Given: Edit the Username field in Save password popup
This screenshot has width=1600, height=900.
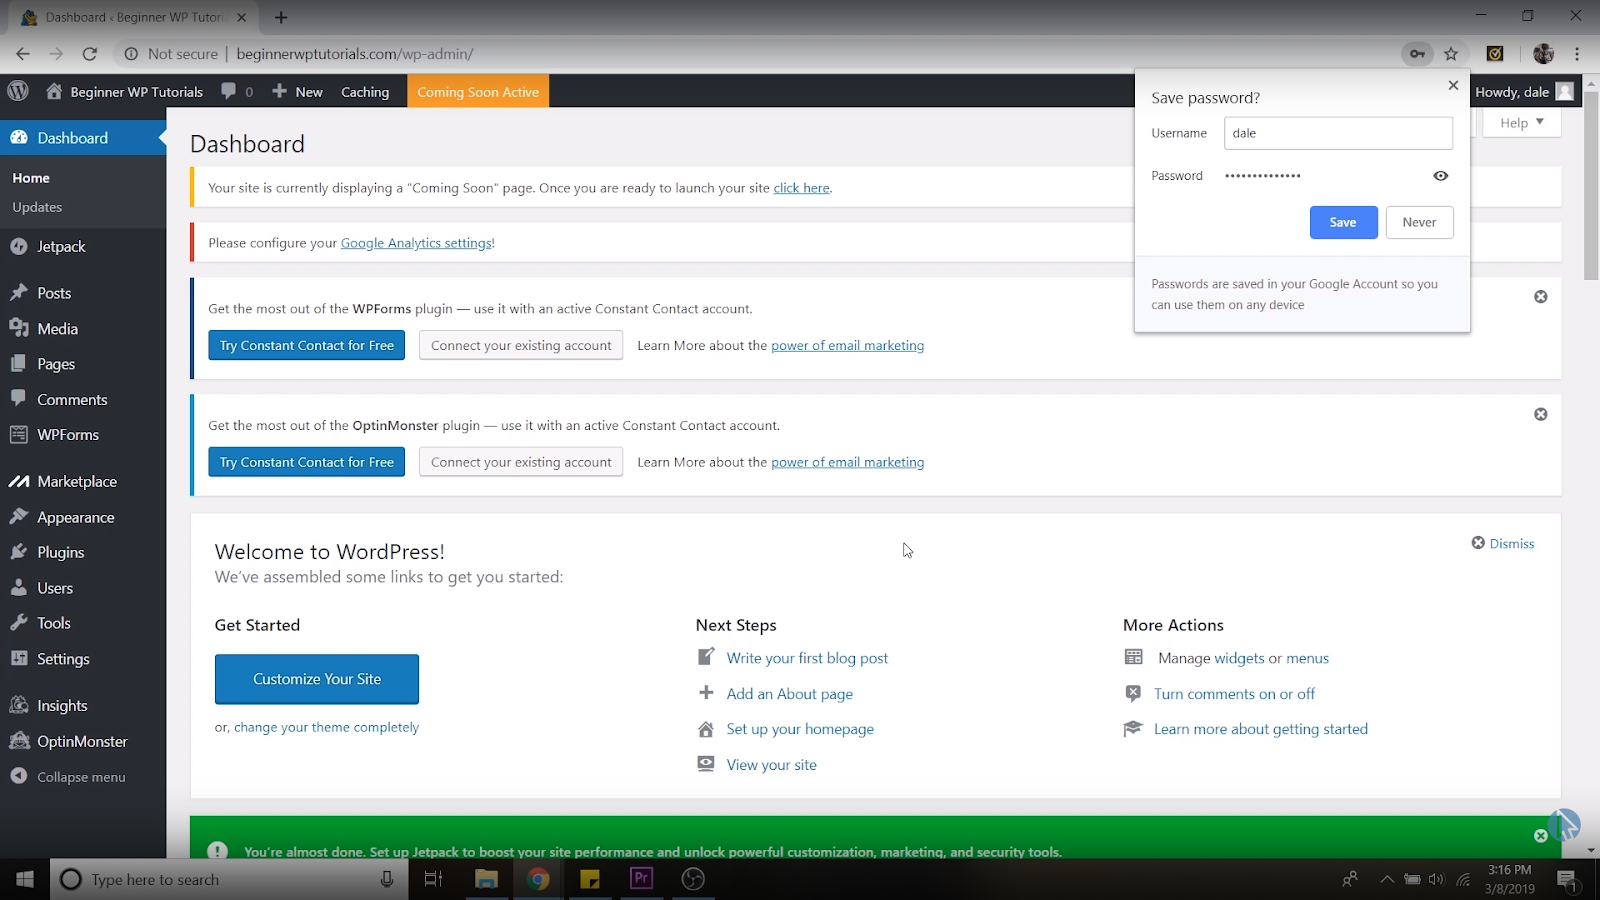Looking at the screenshot, I should pos(1338,133).
